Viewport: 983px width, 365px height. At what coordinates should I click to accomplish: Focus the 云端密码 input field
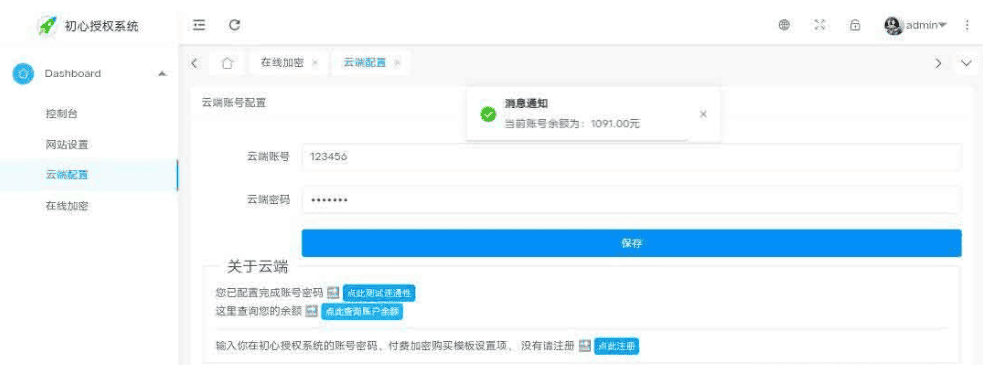click(x=631, y=200)
